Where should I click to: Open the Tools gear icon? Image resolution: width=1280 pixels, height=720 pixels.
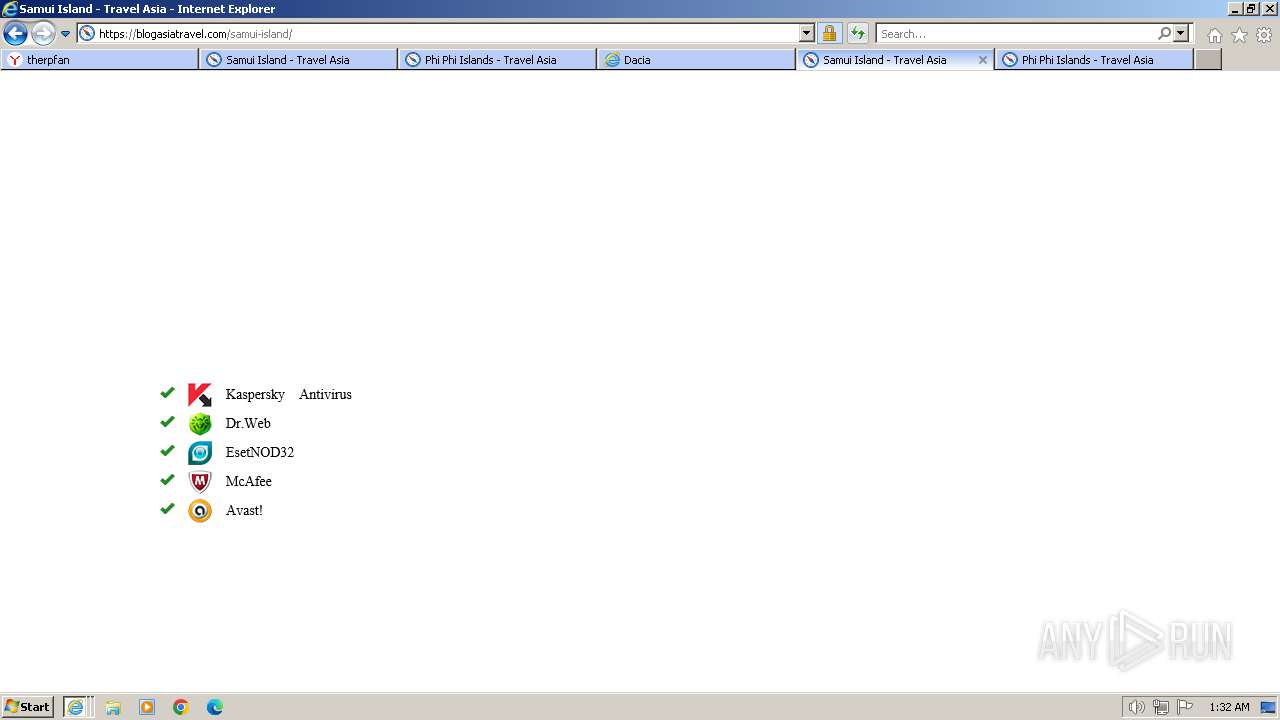coord(1264,35)
